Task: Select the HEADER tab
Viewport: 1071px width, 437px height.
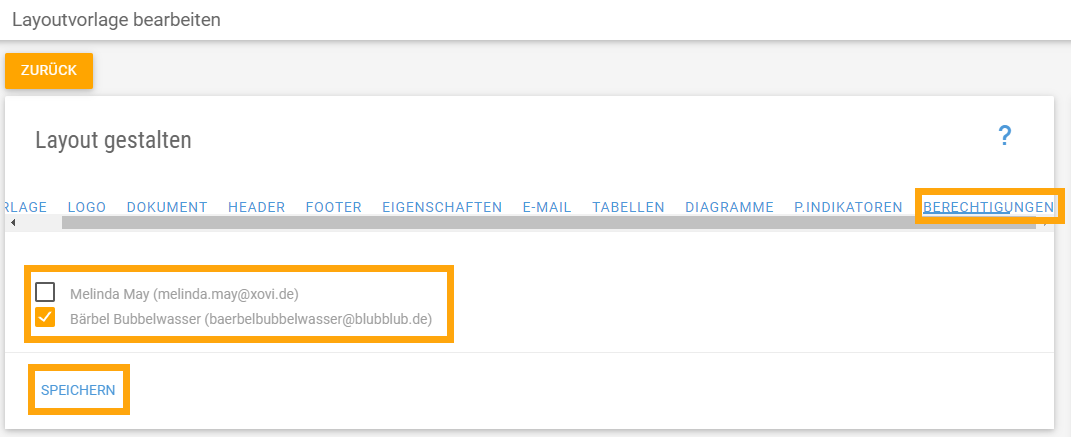Action: [257, 207]
